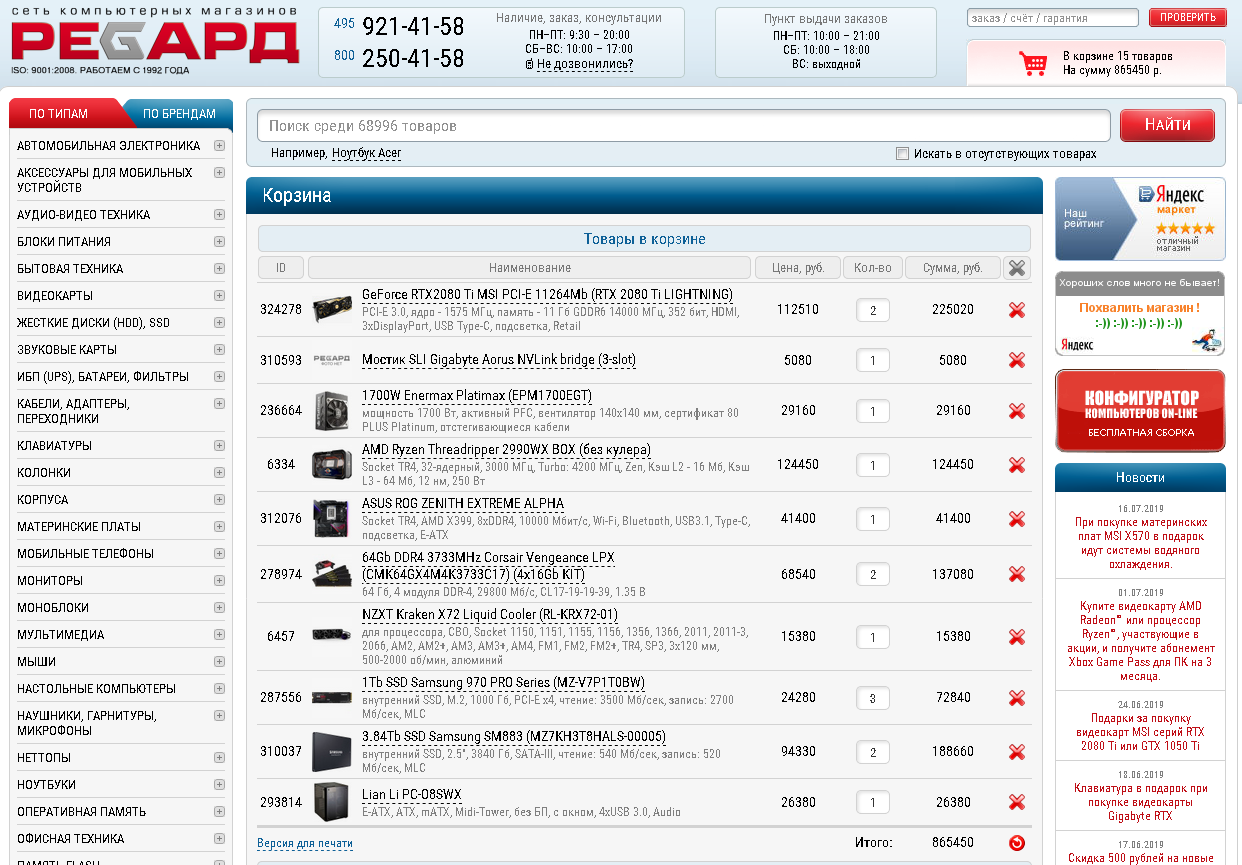Expand the Клавиатуры category
This screenshot has height=865, width=1242.
219,446
